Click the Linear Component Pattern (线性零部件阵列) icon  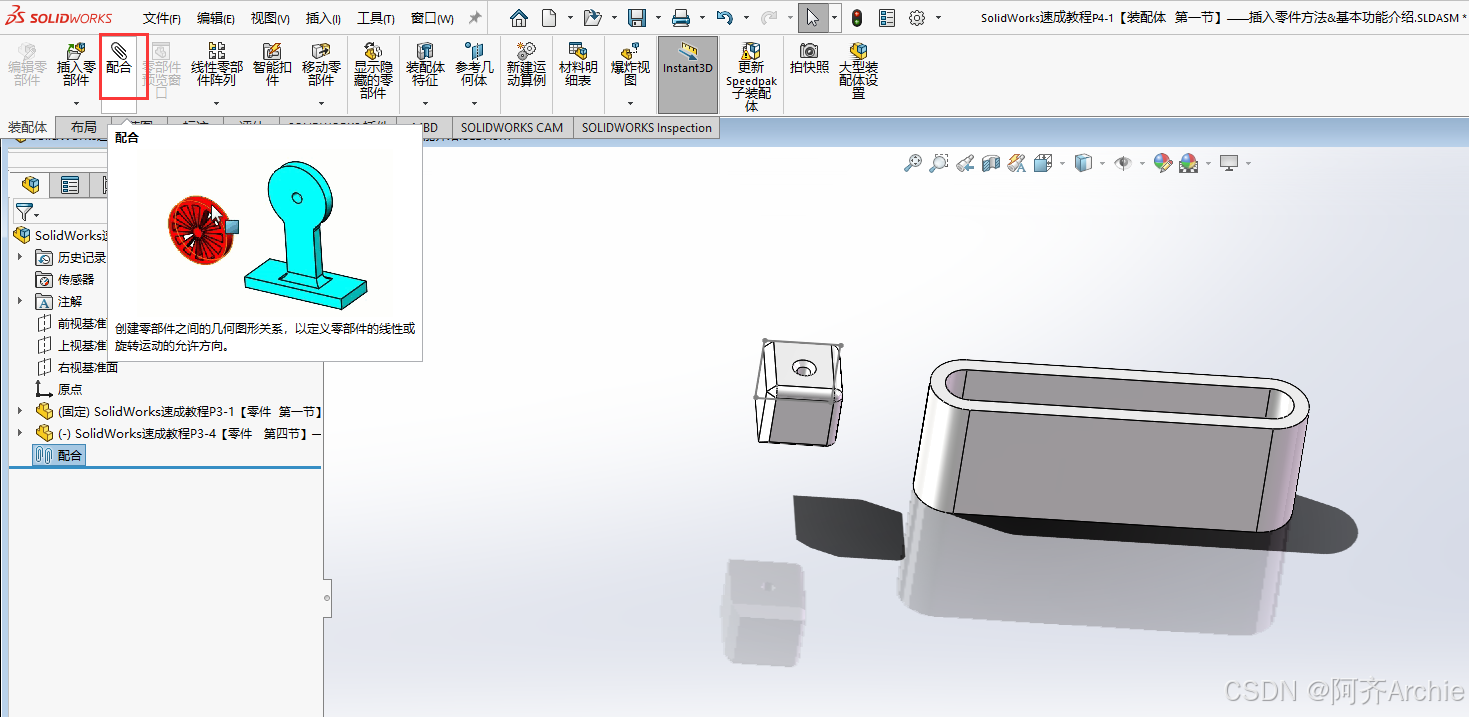tap(217, 51)
